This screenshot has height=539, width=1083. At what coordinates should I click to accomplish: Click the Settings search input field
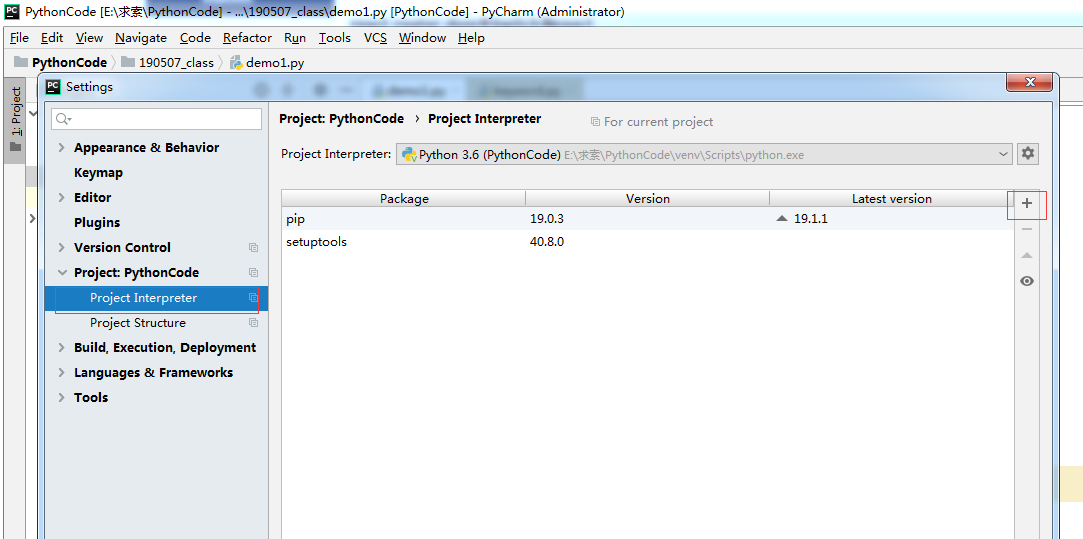pyautogui.click(x=157, y=119)
